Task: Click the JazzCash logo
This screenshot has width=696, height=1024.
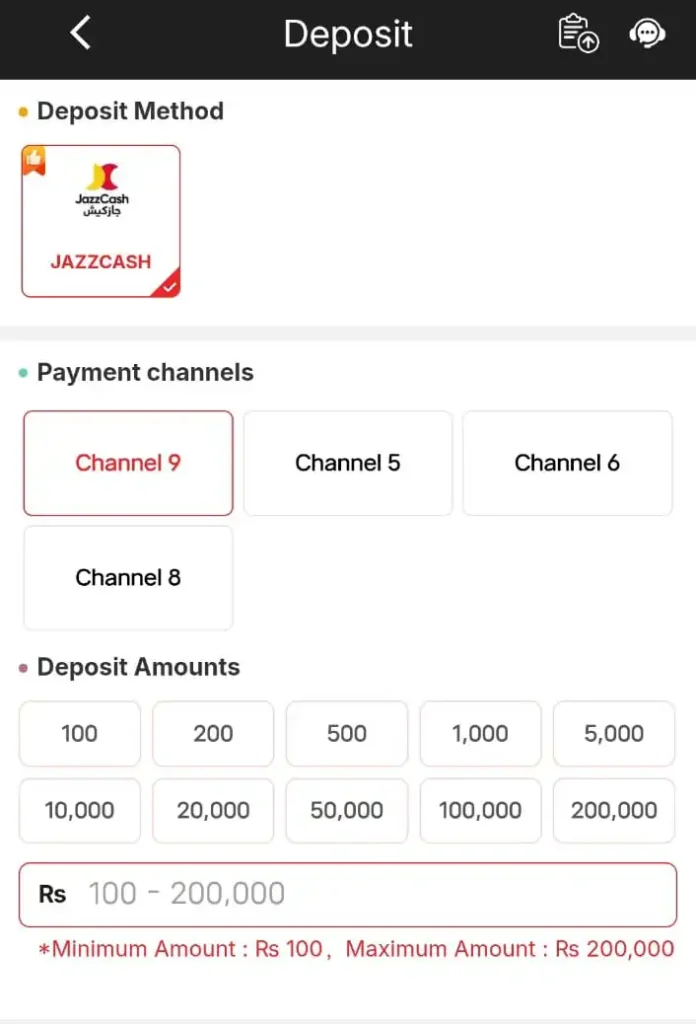Action: pyautogui.click(x=101, y=190)
